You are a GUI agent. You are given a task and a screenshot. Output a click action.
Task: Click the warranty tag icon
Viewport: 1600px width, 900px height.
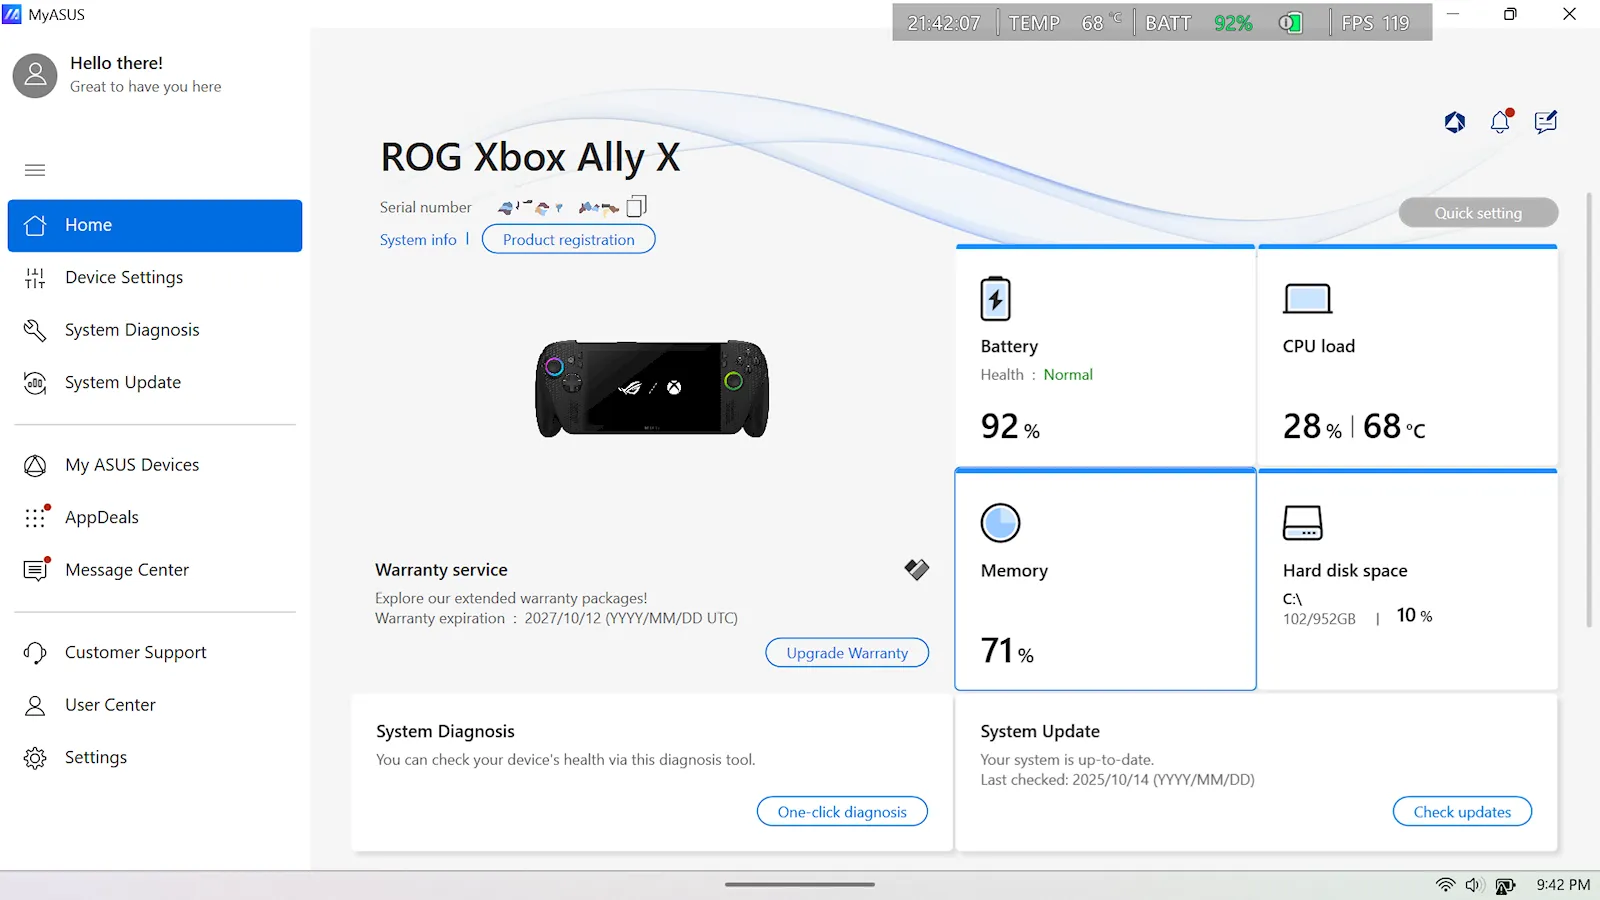[x=916, y=570]
